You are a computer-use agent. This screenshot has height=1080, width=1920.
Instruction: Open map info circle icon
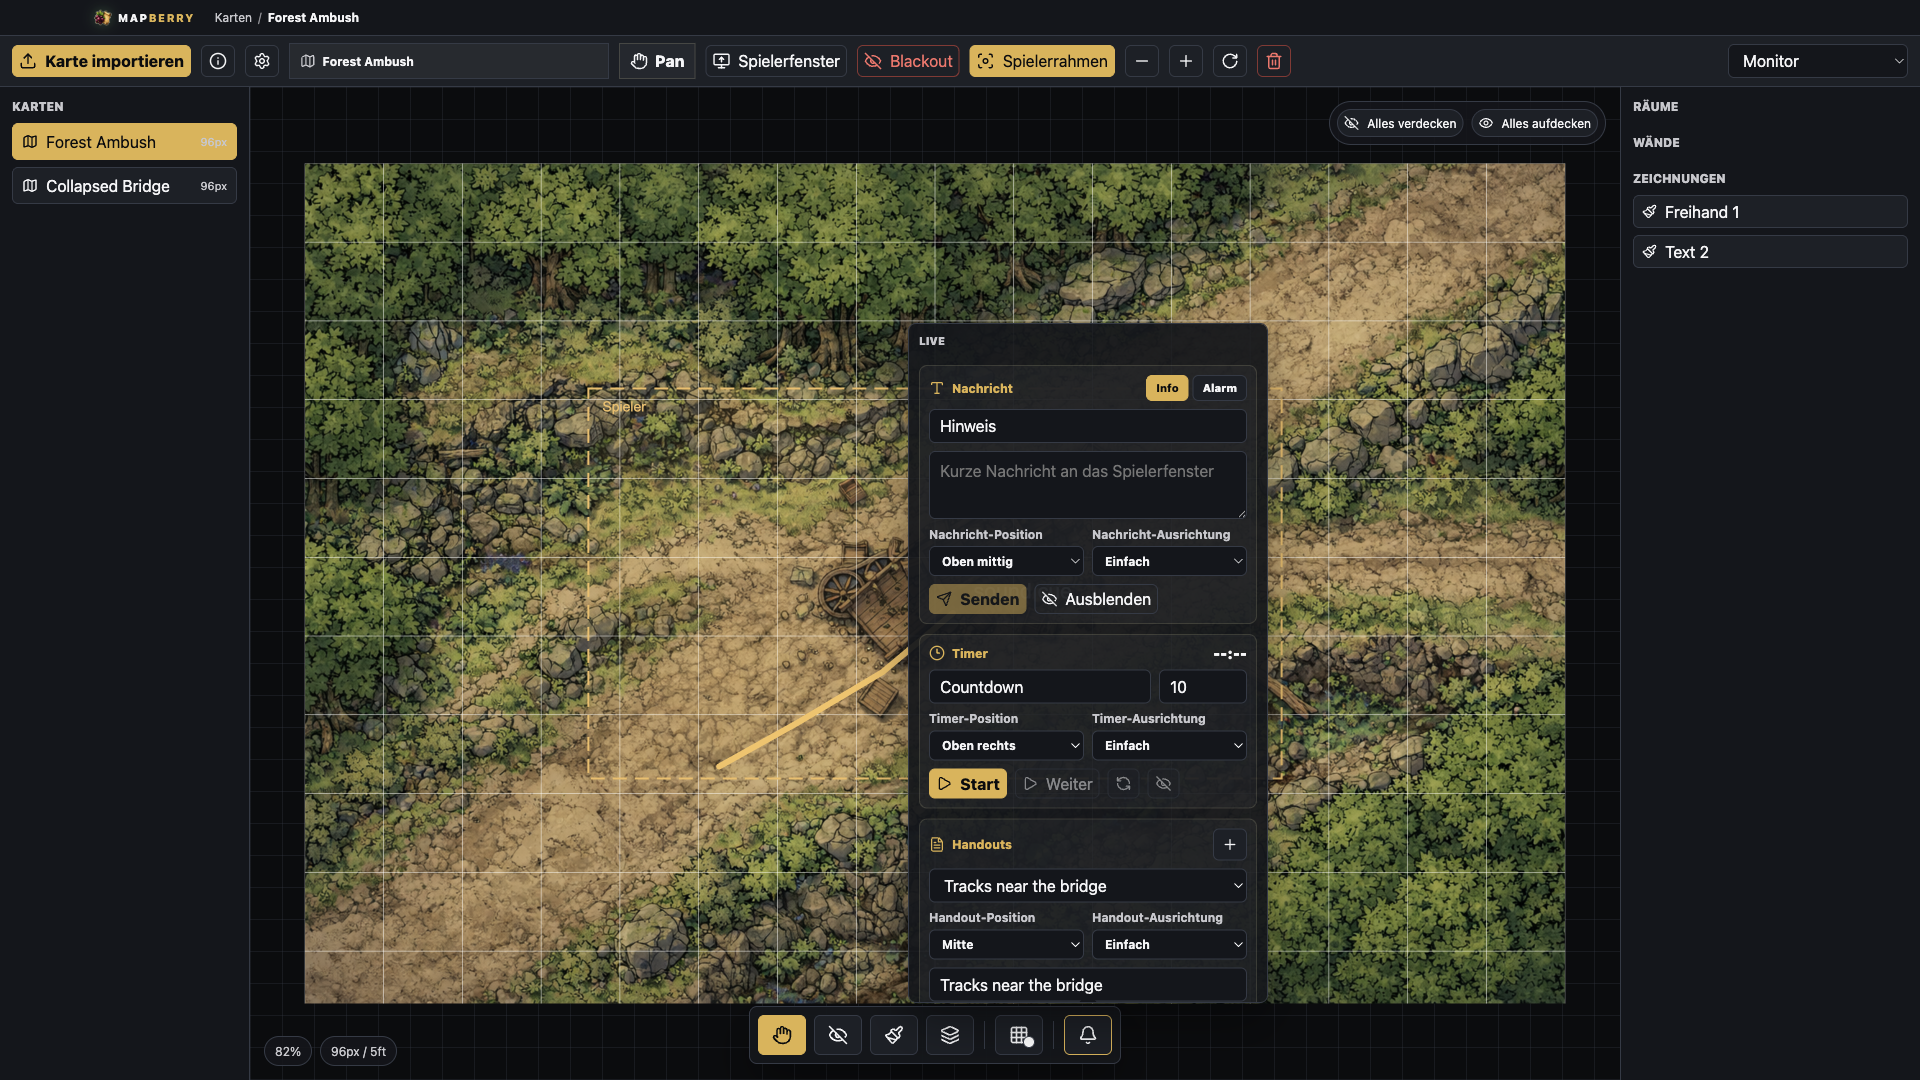click(218, 61)
